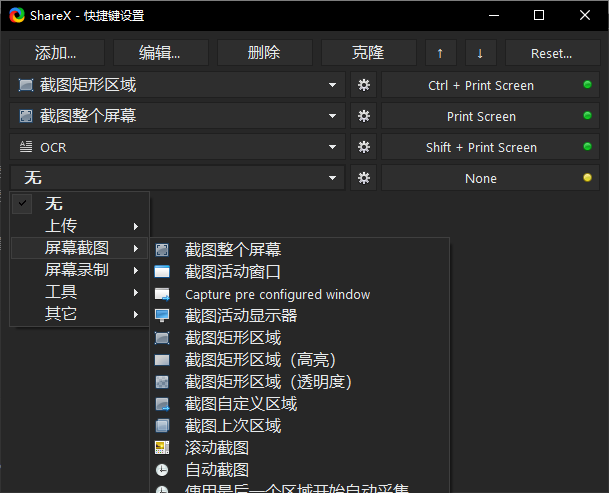Expand the 工具 submenu
The height and width of the screenshot is (493, 609).
[79, 292]
